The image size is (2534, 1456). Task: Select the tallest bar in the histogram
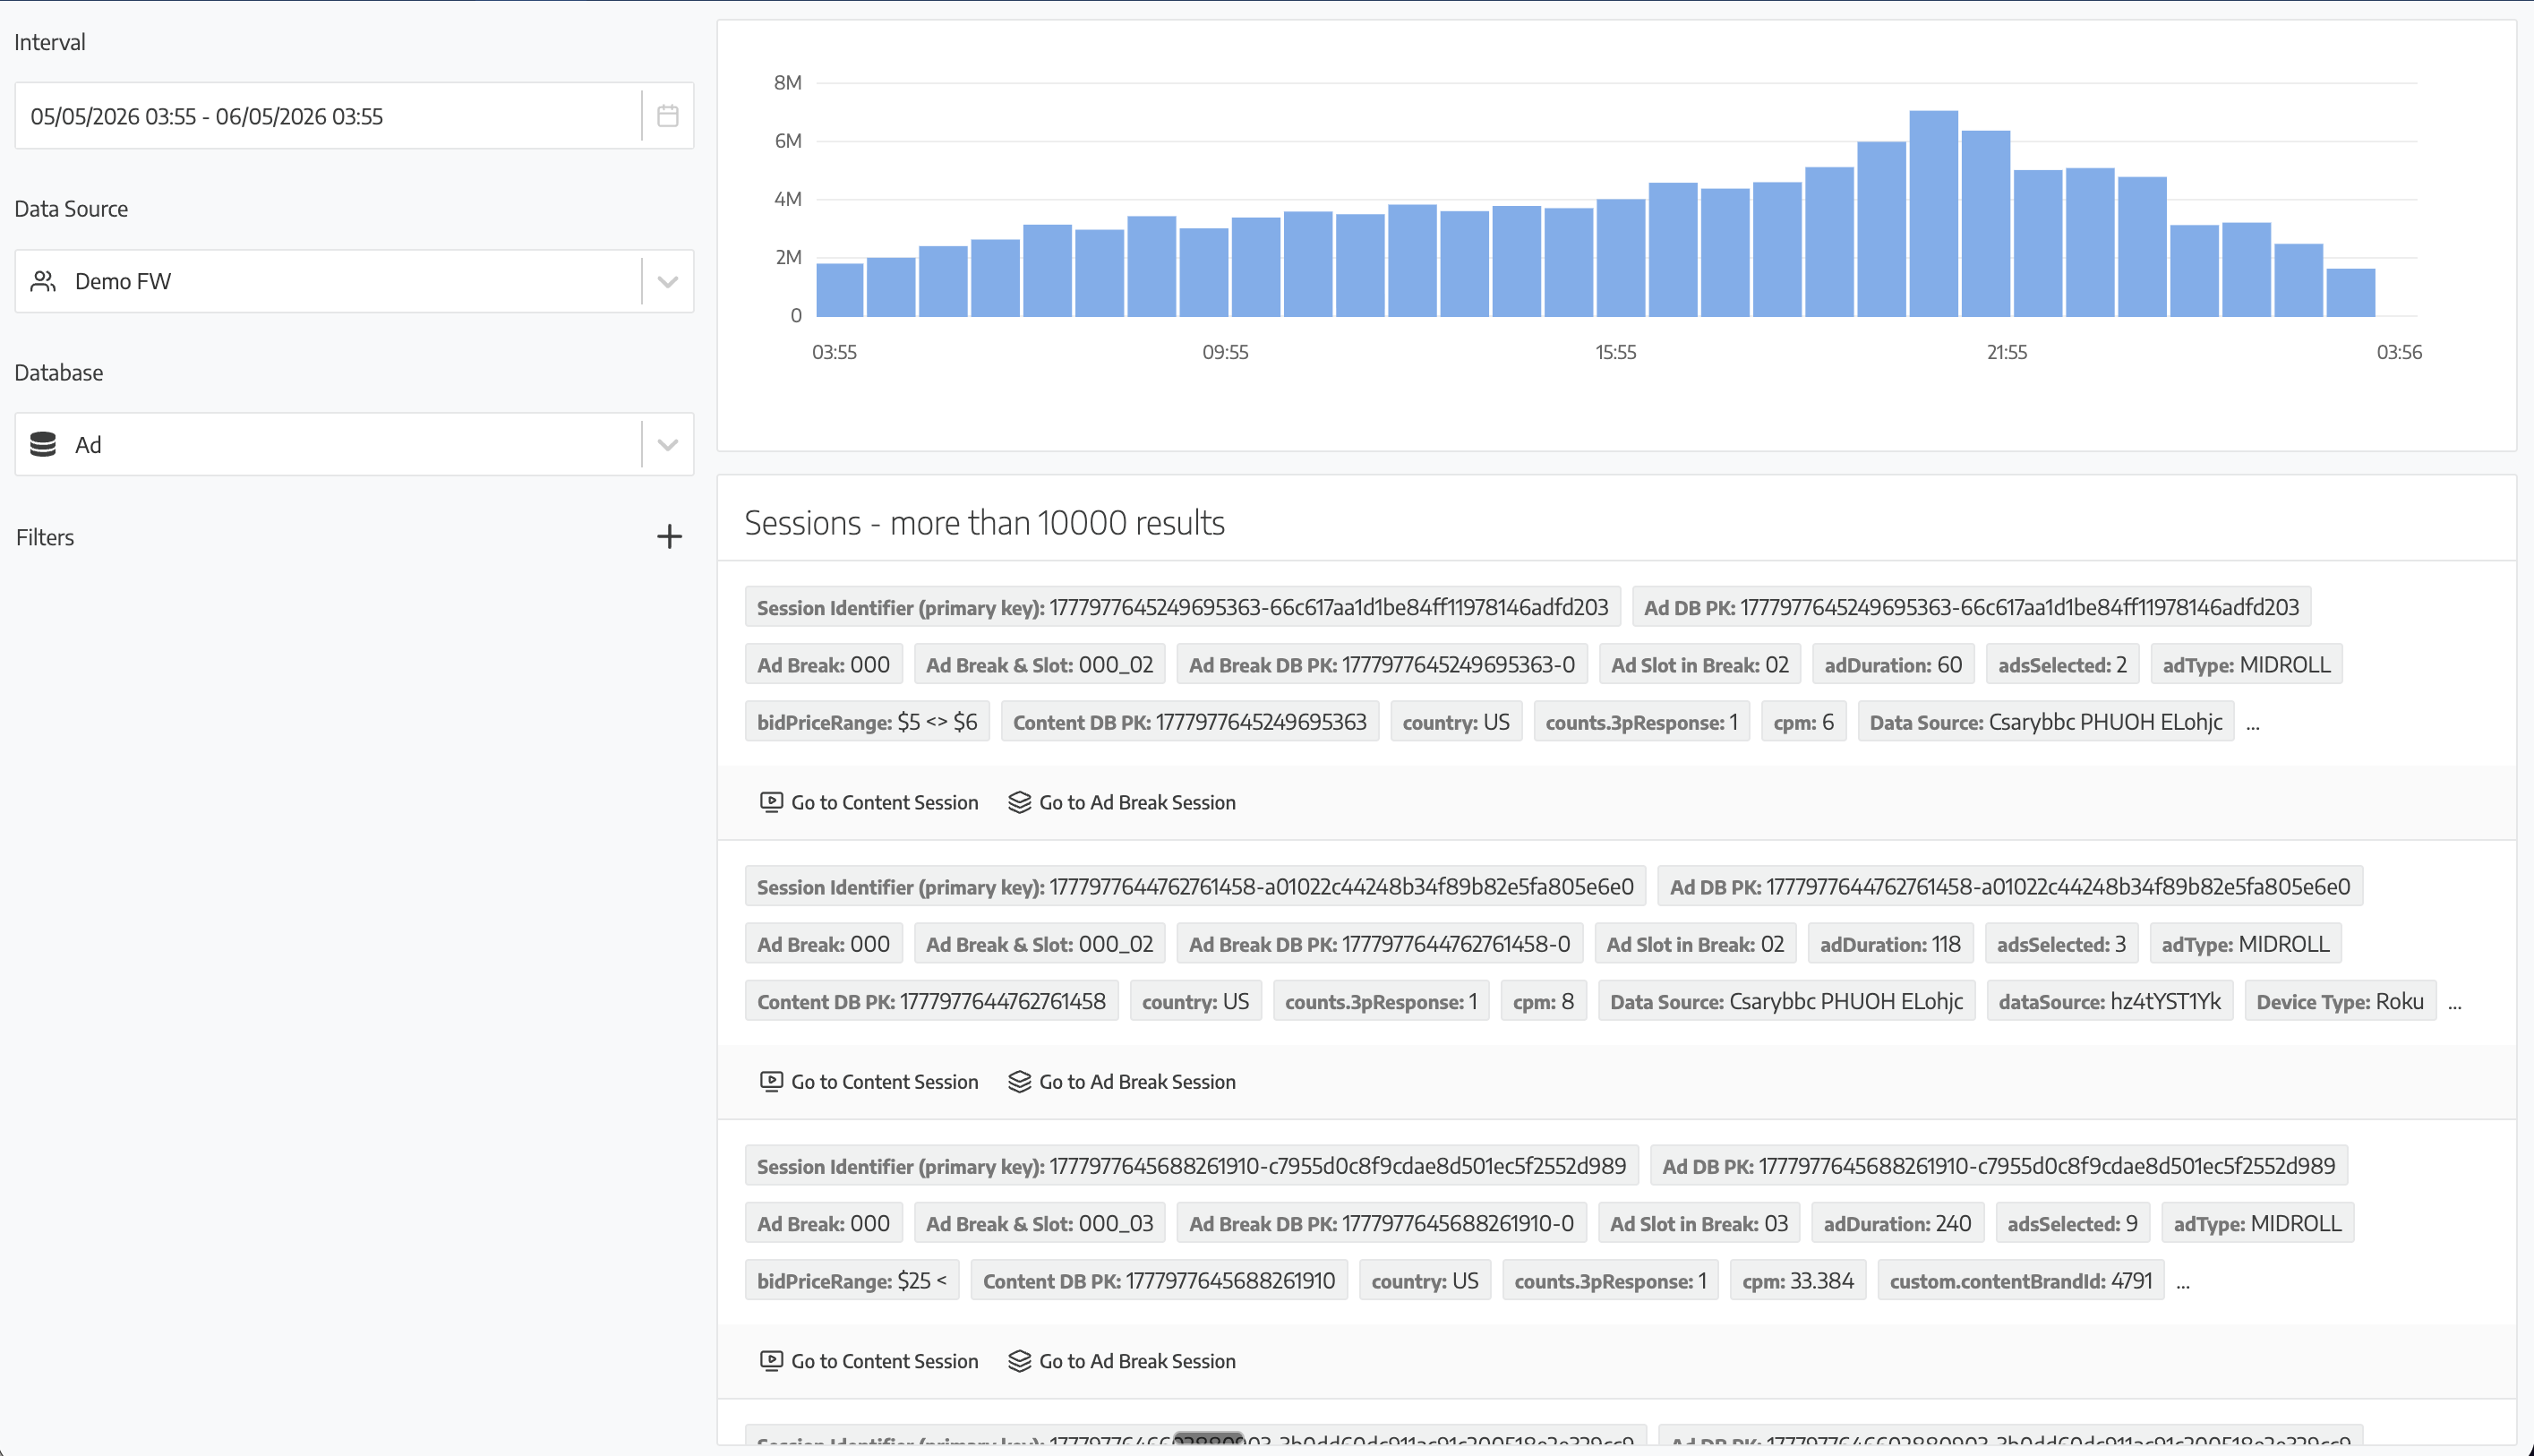[1933, 213]
